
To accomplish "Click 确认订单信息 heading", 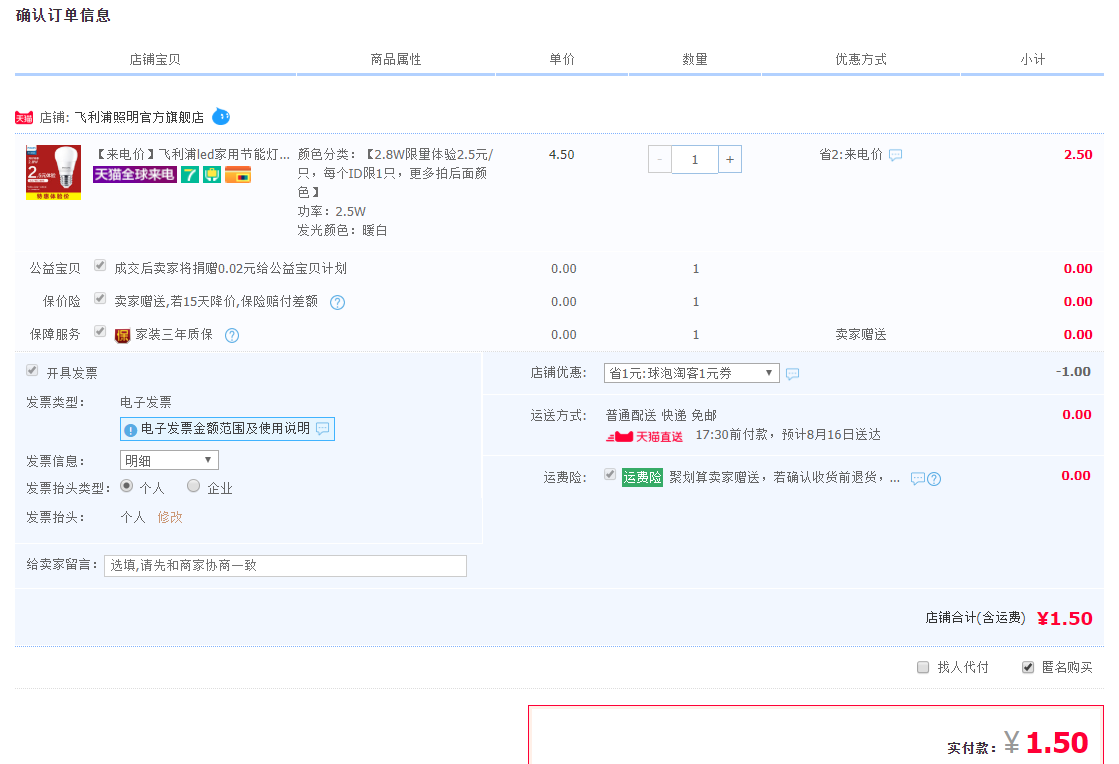I will (63, 15).
